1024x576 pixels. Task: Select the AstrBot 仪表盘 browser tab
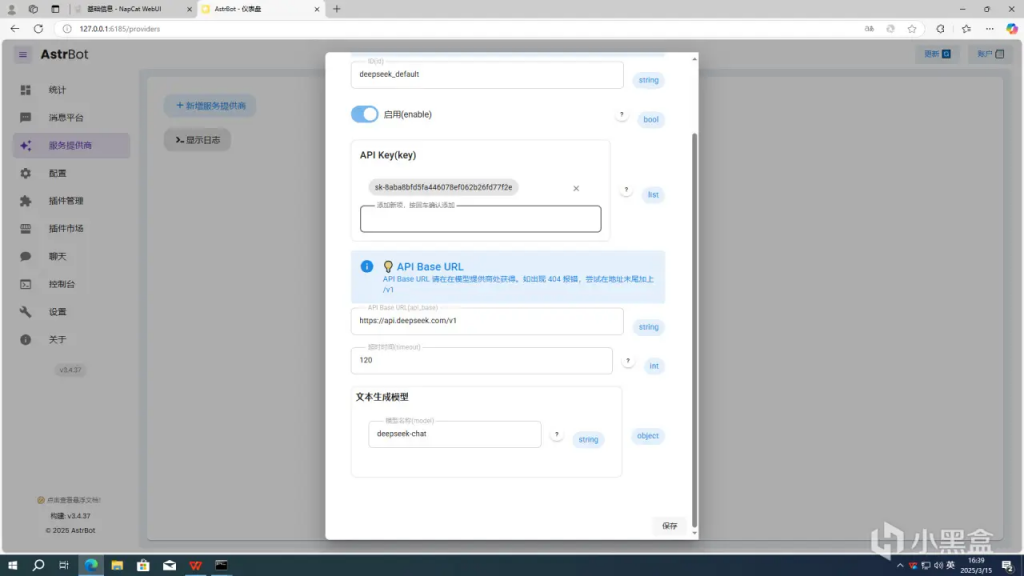click(260, 9)
